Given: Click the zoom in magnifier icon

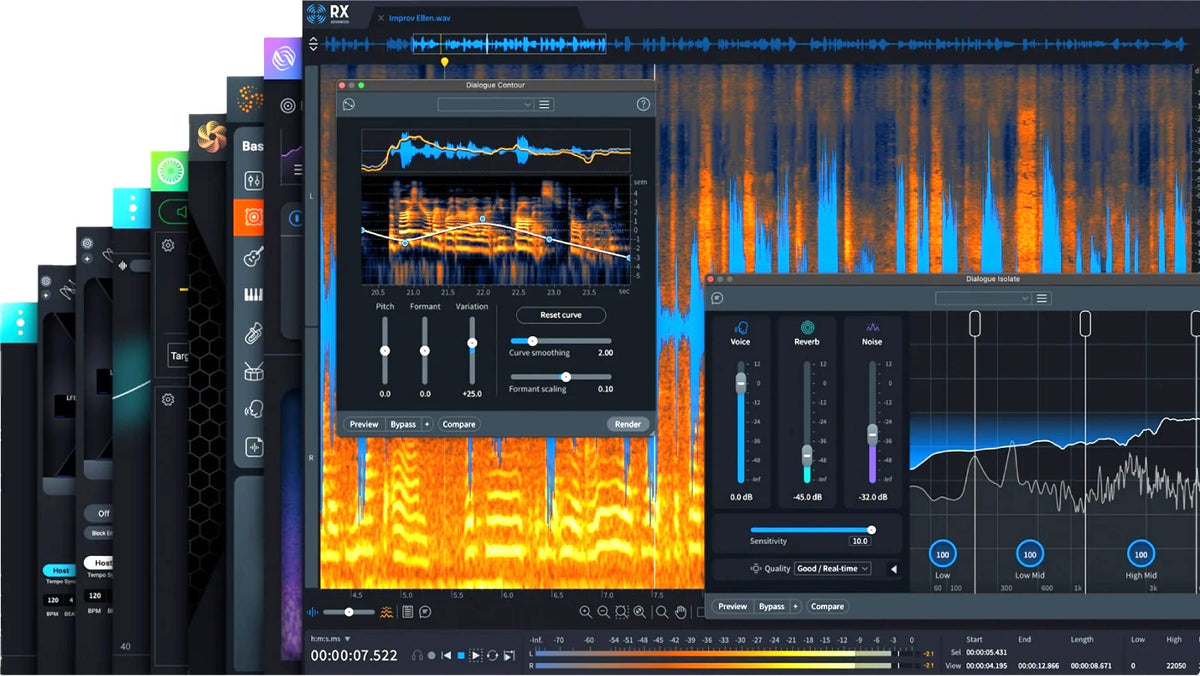Looking at the screenshot, I should [x=586, y=612].
